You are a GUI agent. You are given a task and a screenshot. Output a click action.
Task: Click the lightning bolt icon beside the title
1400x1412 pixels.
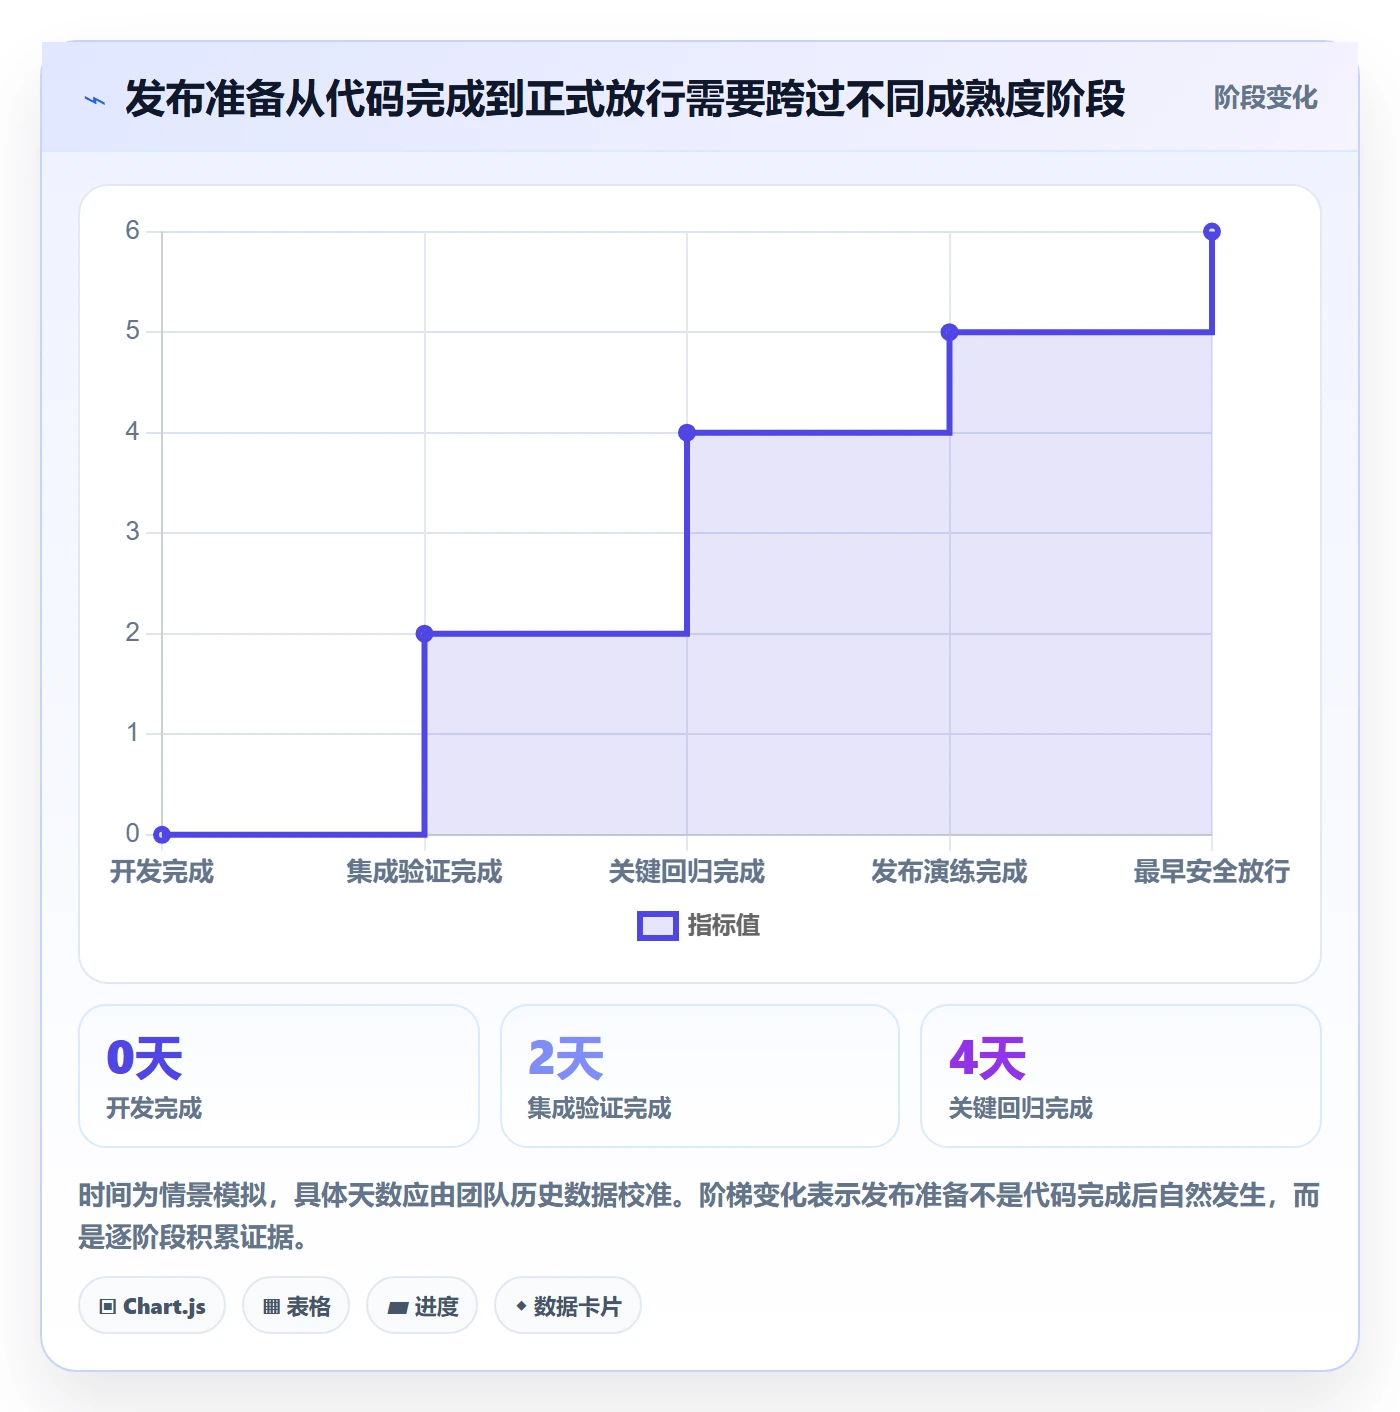(x=95, y=100)
